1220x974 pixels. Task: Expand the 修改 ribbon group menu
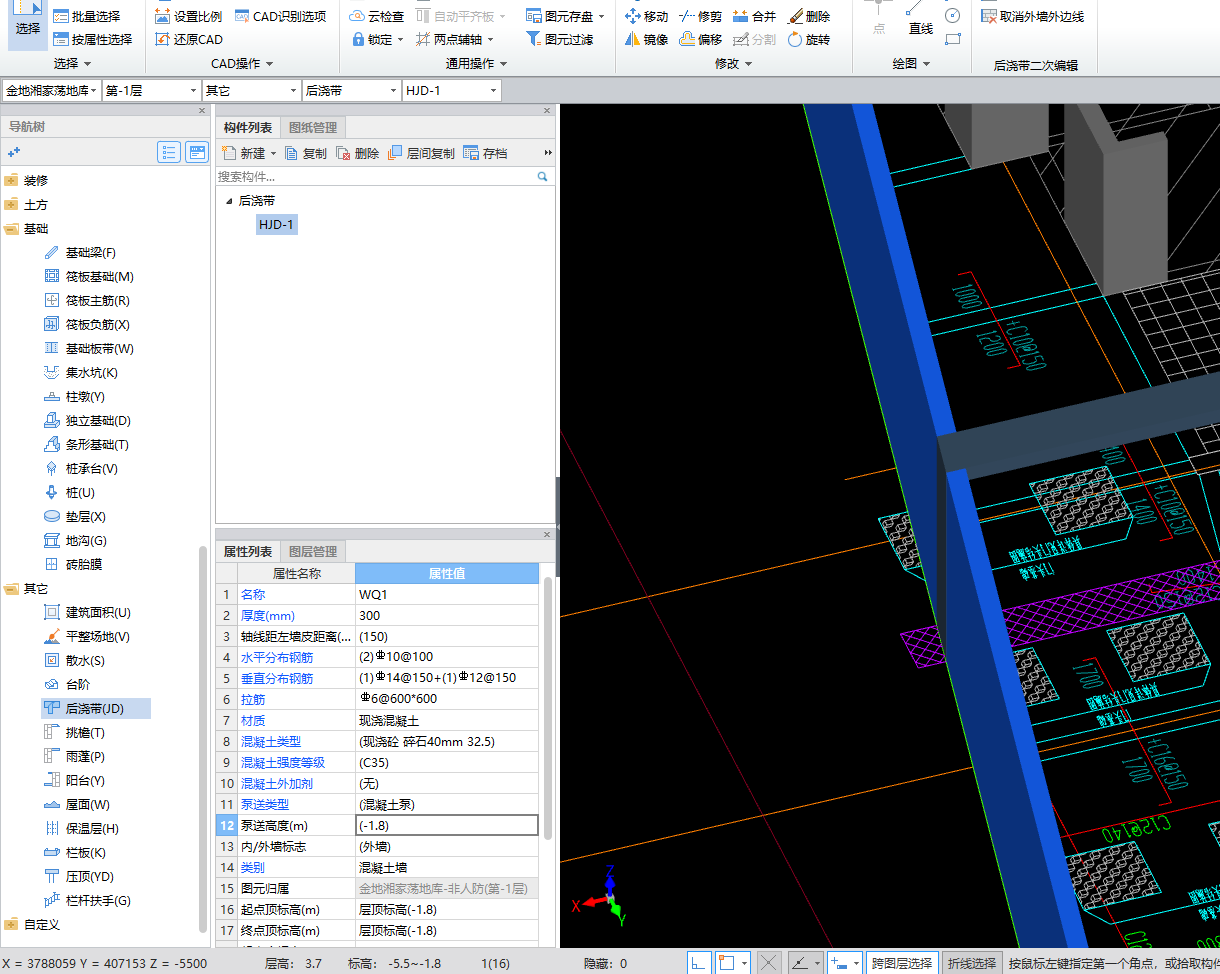733,64
